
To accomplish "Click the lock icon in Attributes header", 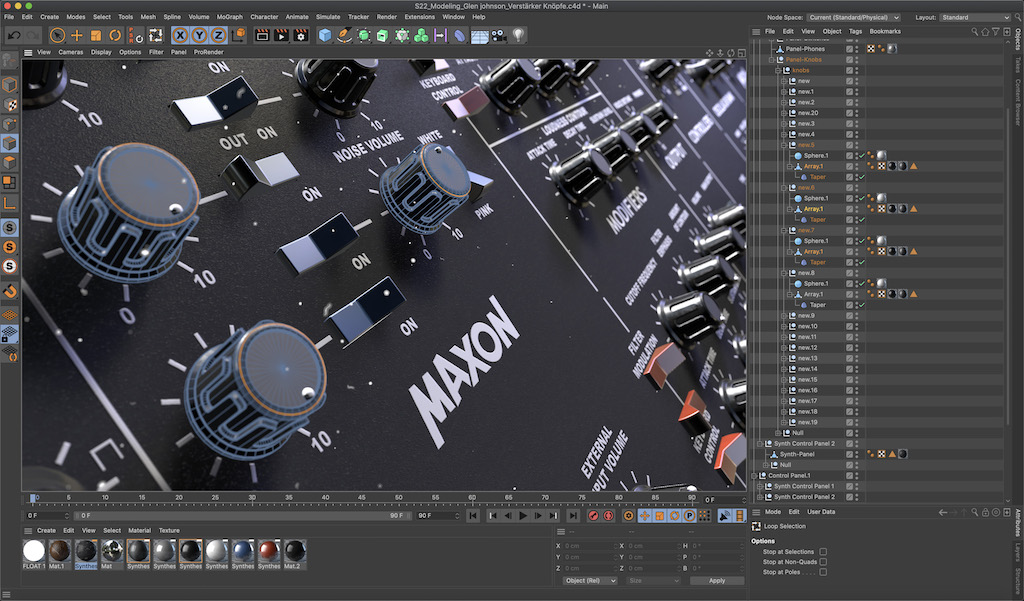I will [985, 512].
